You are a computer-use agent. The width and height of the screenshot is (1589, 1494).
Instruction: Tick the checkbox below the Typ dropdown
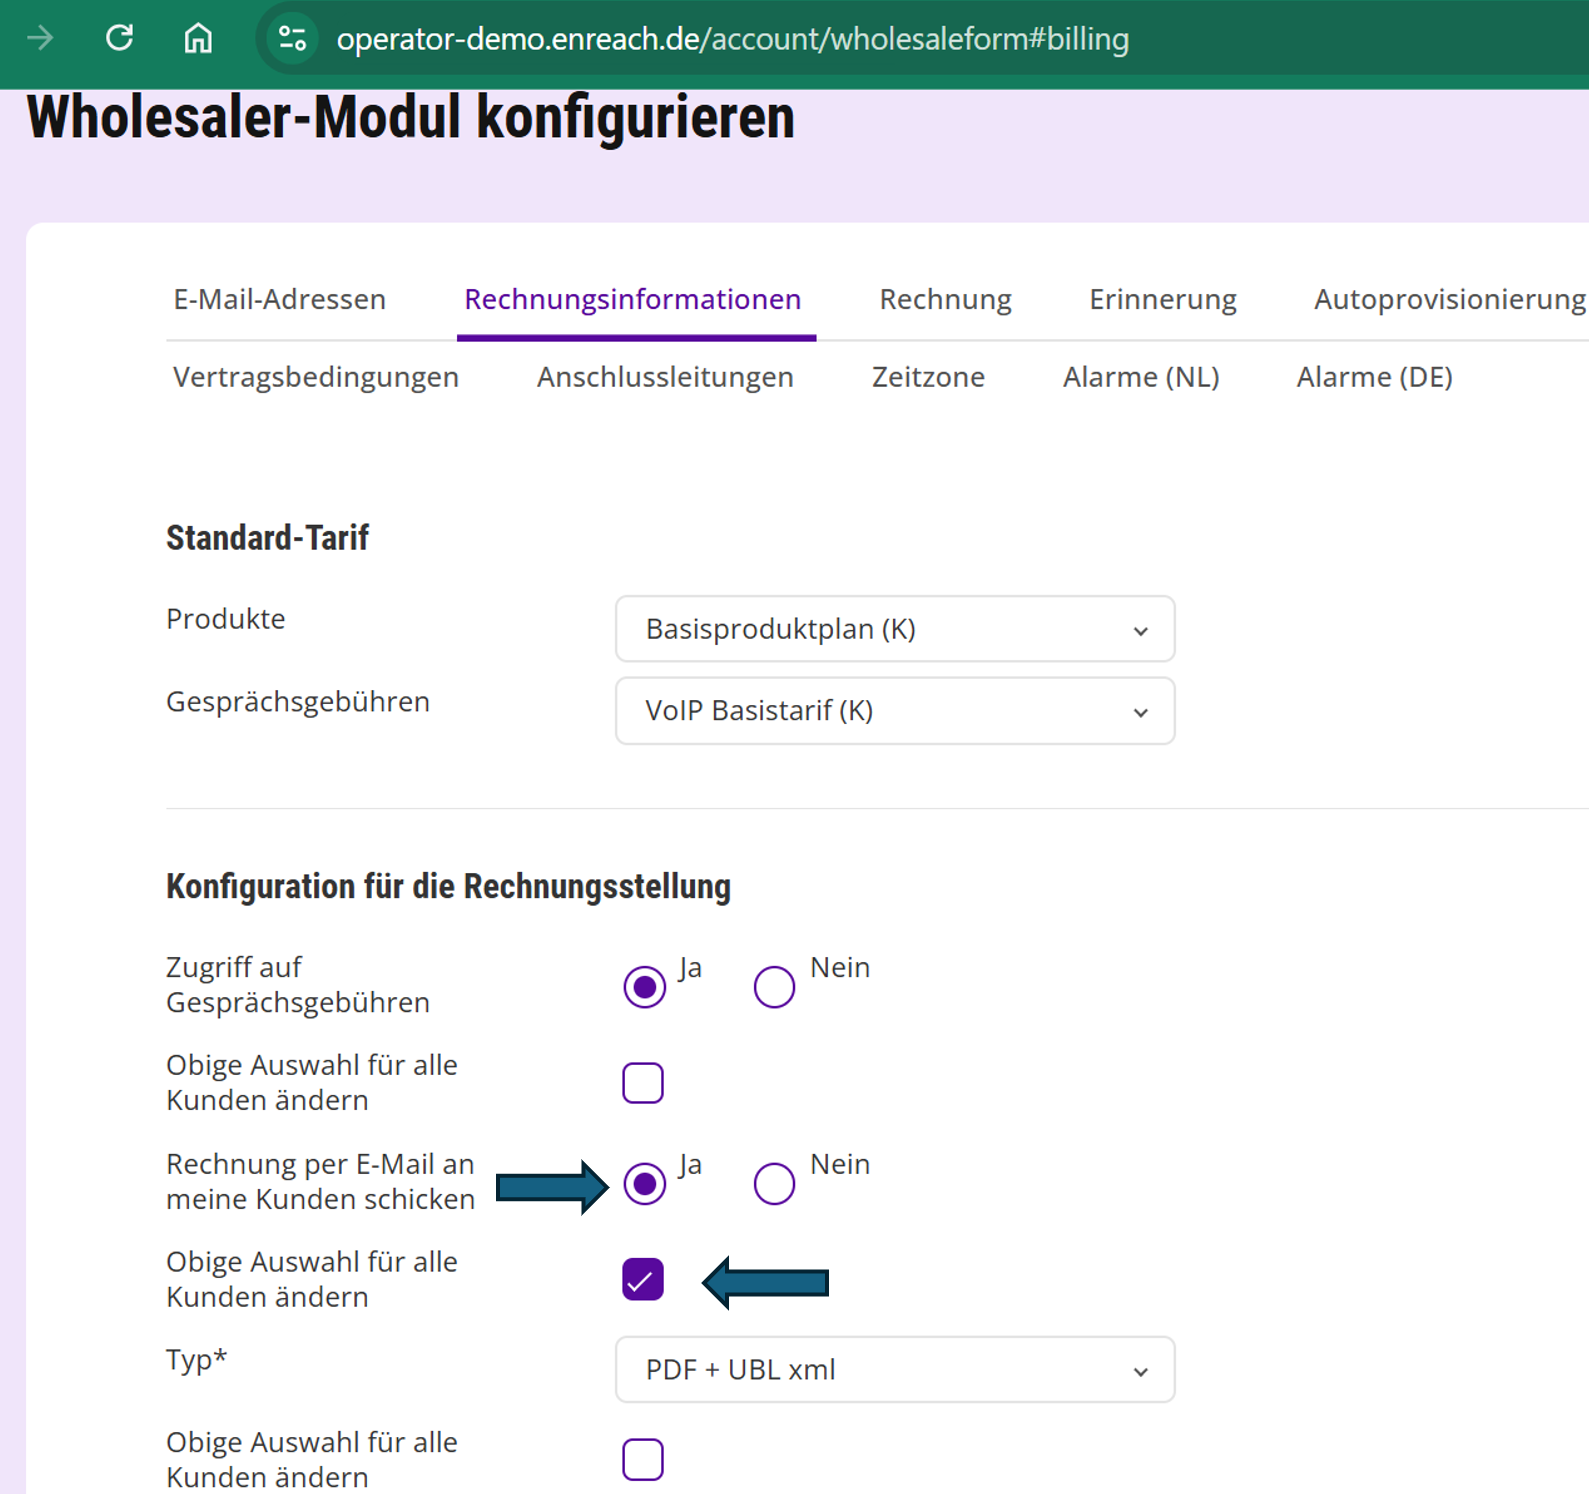click(643, 1459)
